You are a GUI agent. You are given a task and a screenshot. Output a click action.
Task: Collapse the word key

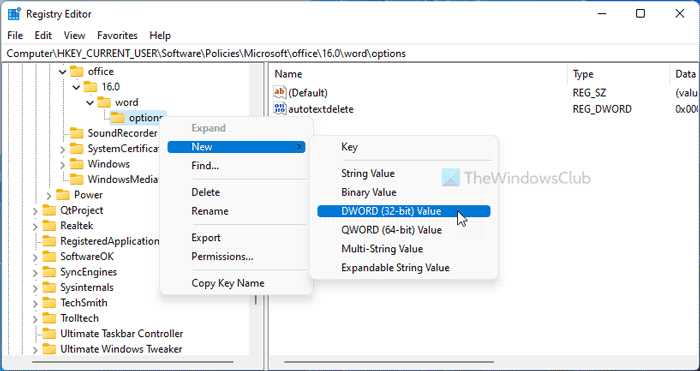90,102
